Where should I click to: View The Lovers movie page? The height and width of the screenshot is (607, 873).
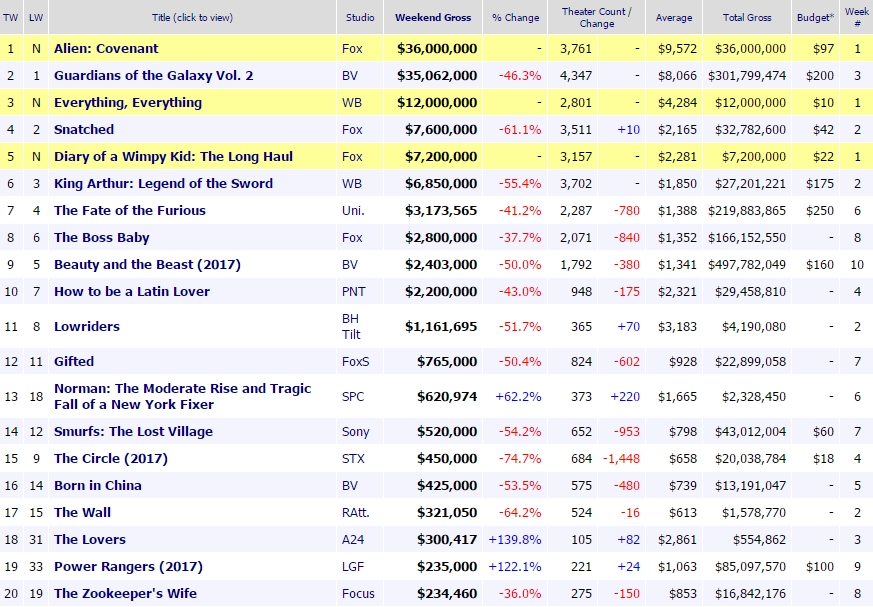point(90,540)
